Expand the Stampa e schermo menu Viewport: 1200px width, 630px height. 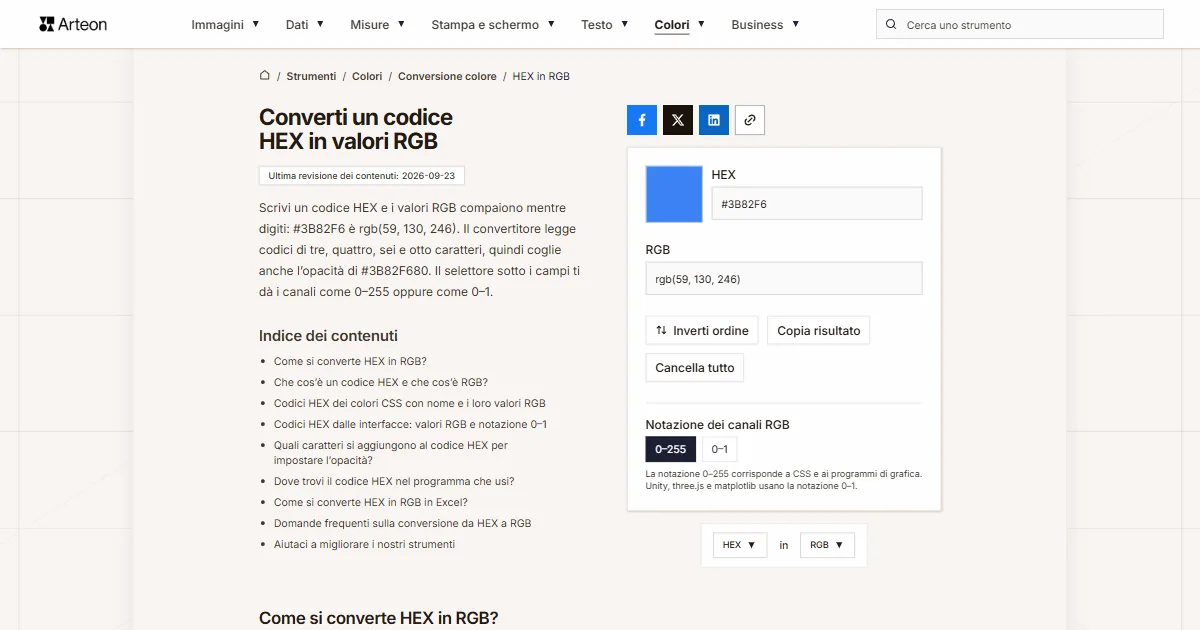click(494, 24)
